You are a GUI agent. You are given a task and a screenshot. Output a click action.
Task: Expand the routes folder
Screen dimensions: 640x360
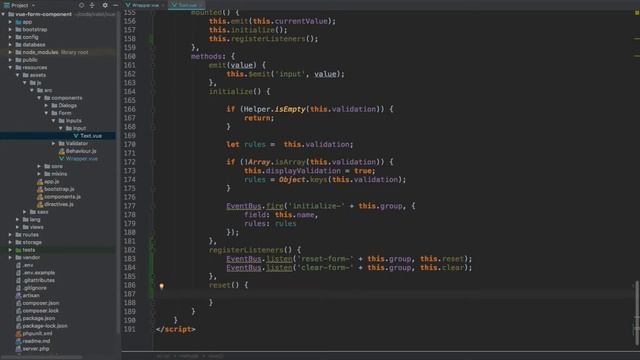click(x=11, y=235)
